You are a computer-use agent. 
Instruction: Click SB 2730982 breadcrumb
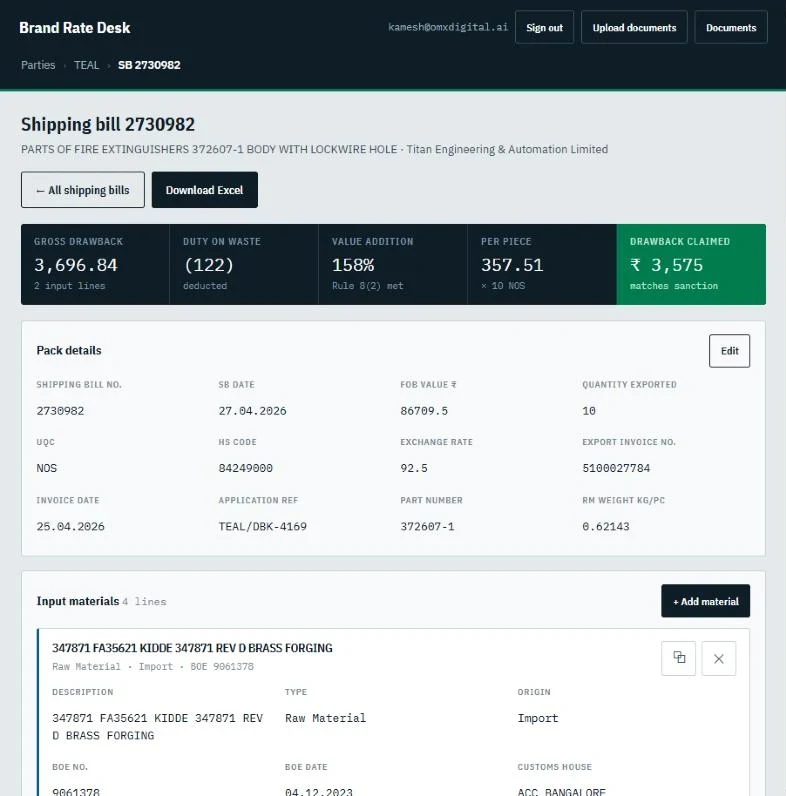[149, 65]
